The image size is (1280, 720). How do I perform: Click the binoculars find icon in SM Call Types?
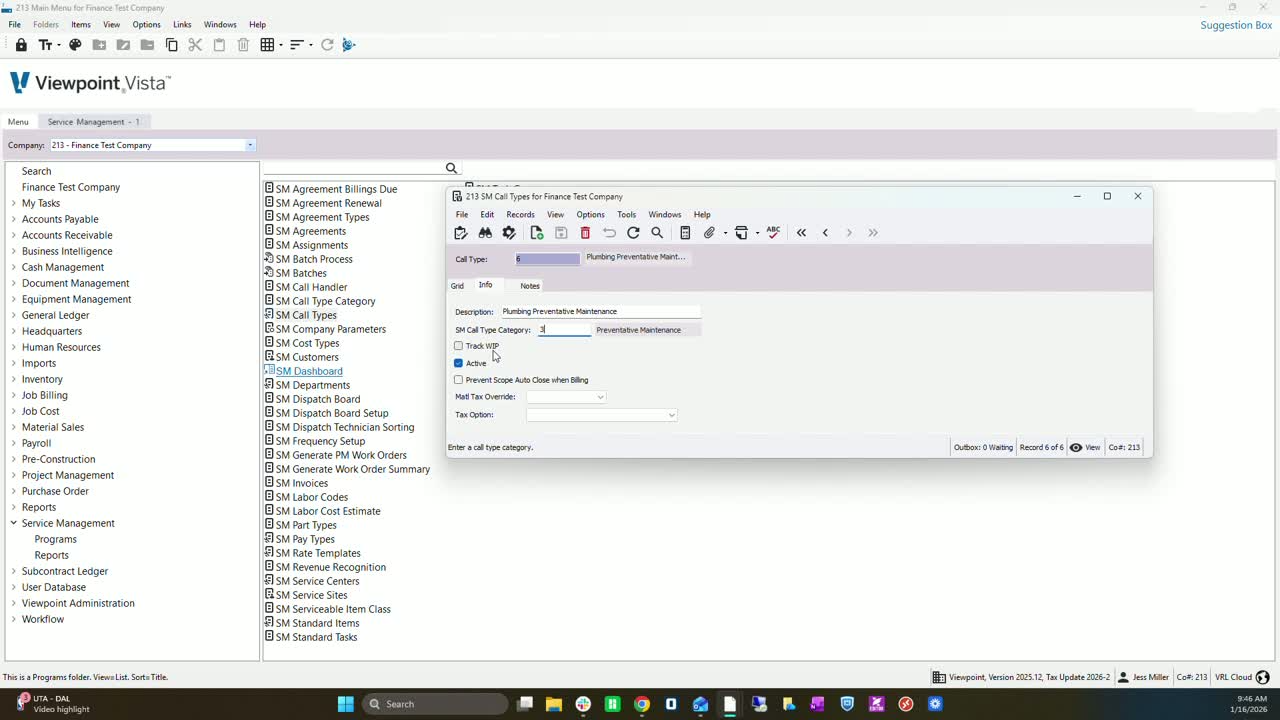tap(485, 233)
